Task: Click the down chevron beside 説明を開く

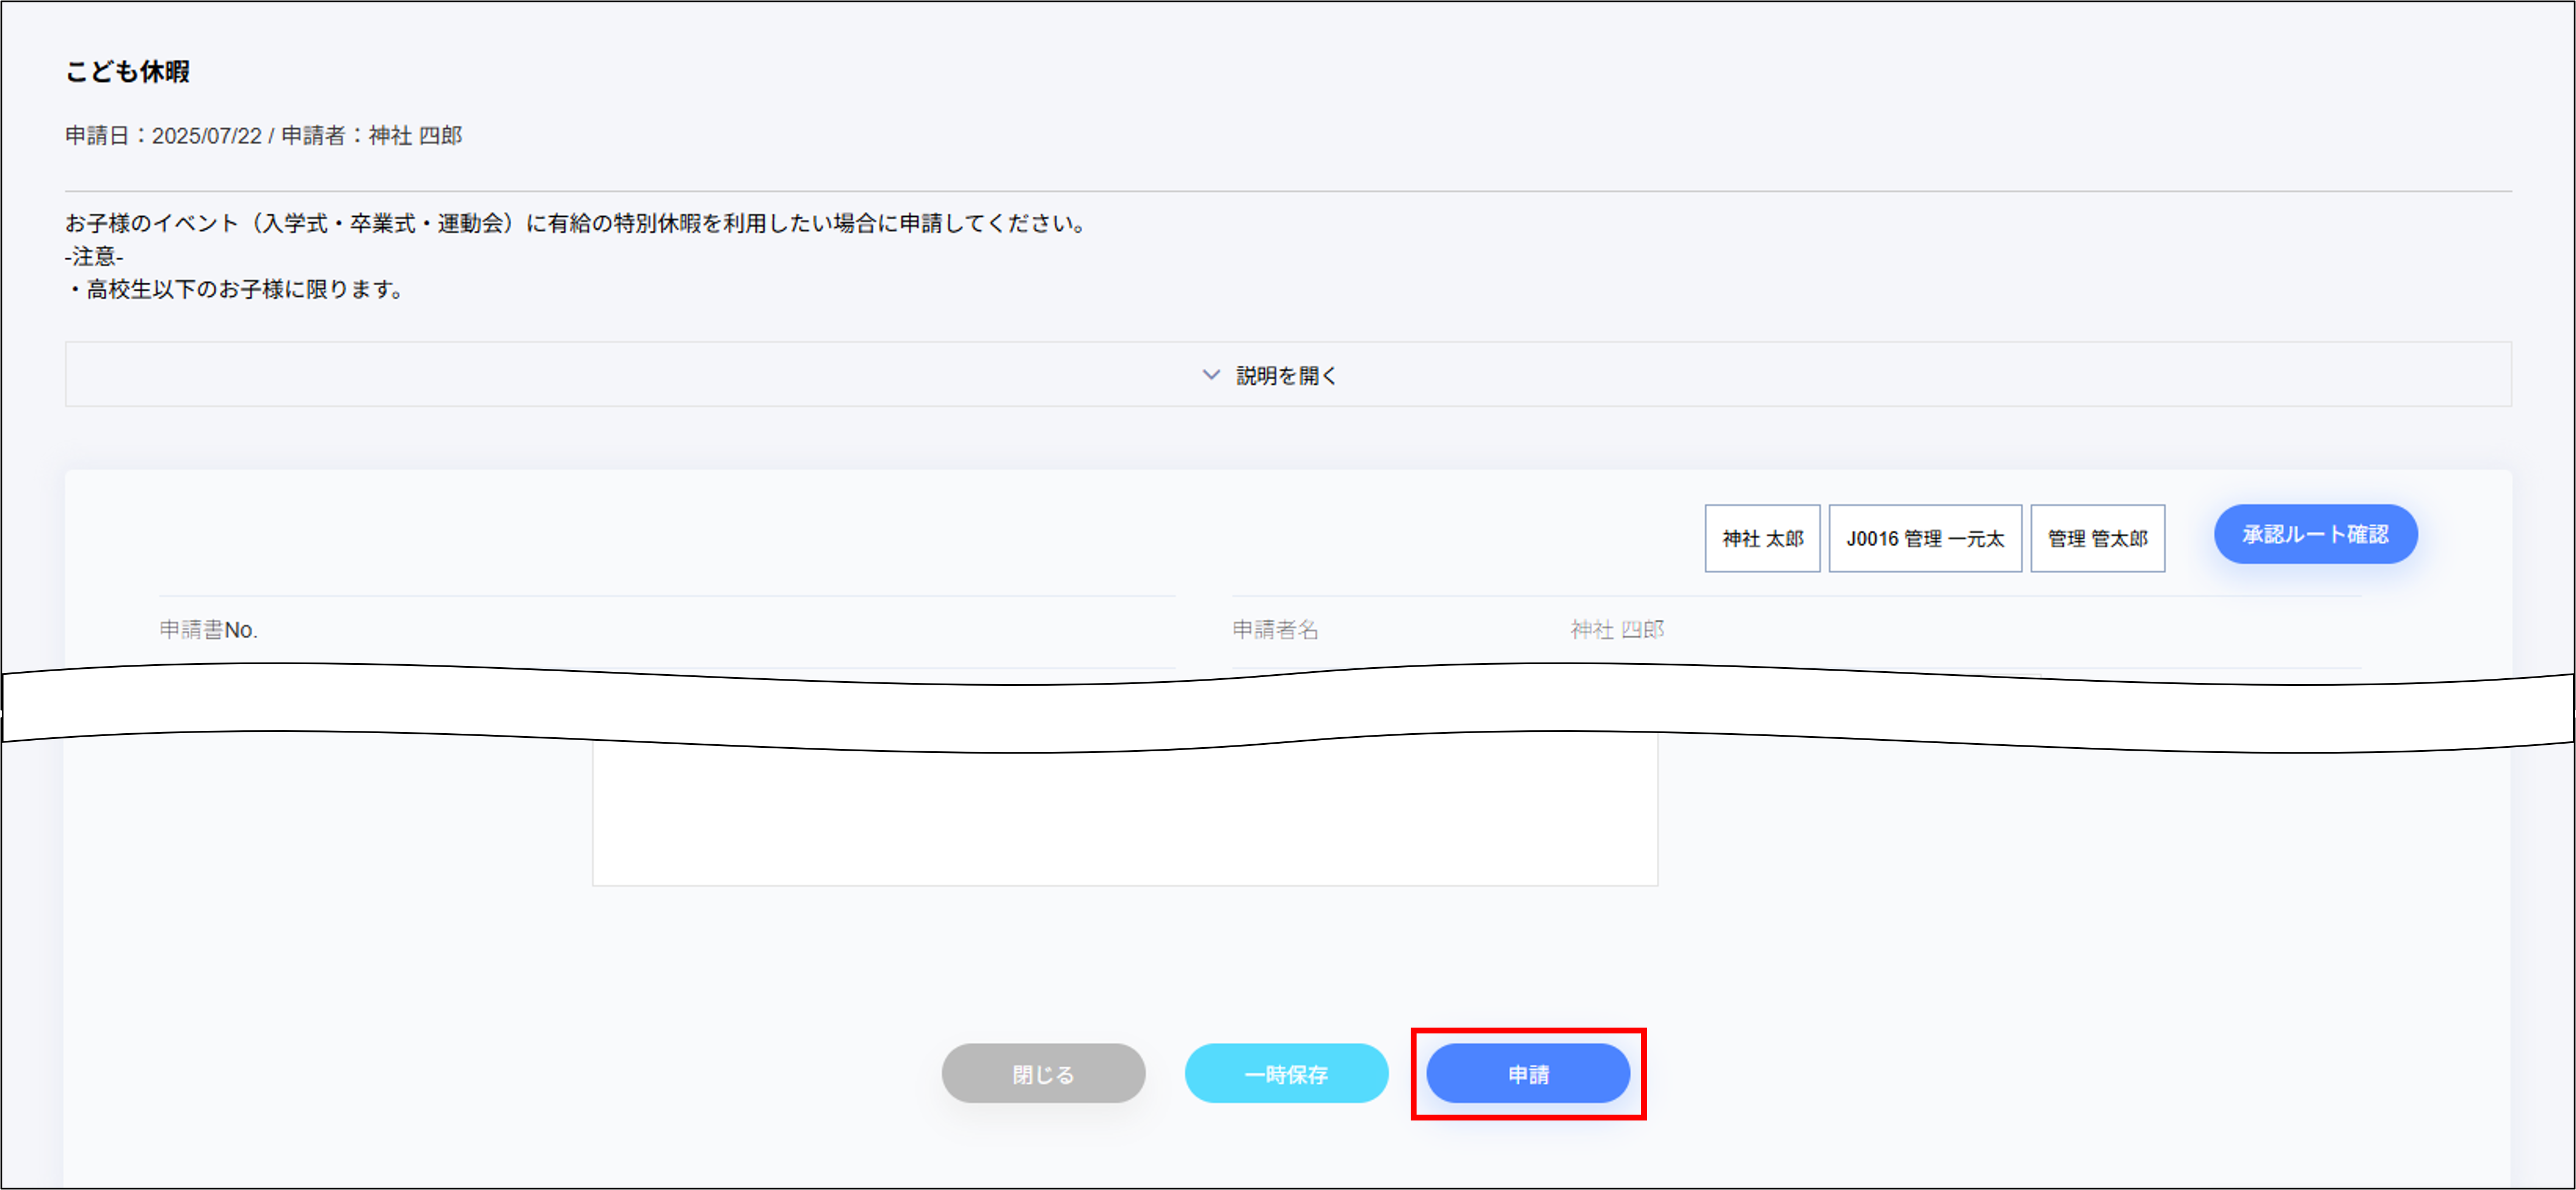Action: point(1210,375)
